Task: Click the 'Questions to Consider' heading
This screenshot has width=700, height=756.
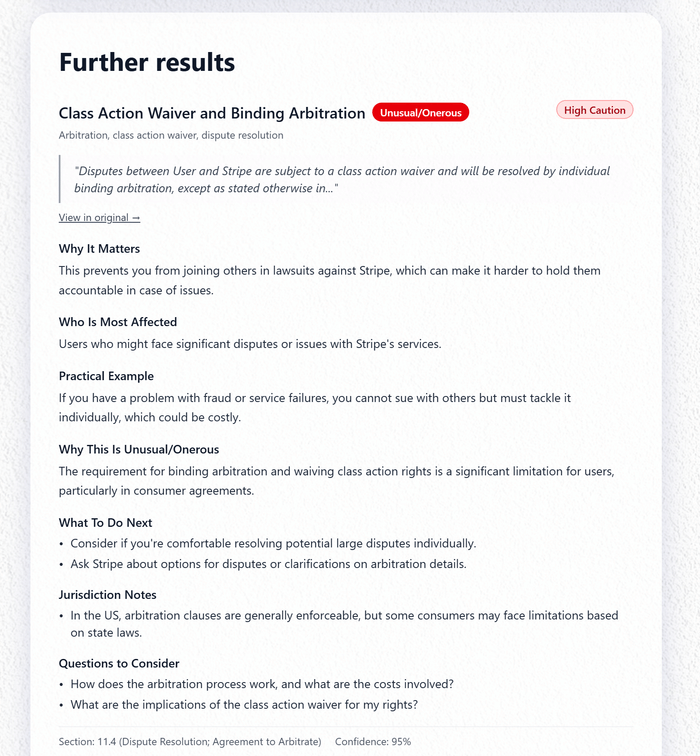Action: [119, 663]
